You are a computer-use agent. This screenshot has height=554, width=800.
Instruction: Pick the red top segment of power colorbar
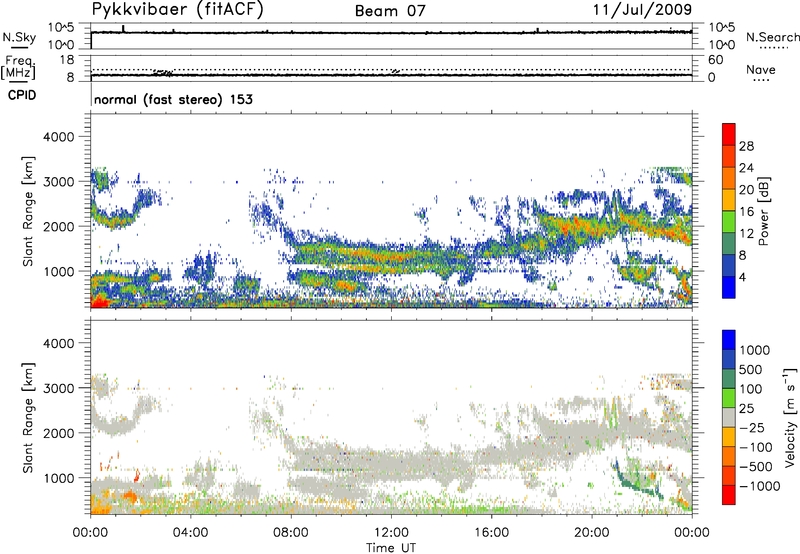point(729,134)
